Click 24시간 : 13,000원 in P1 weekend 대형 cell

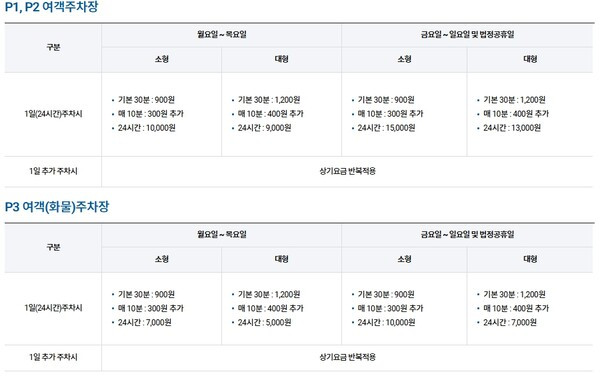click(512, 128)
